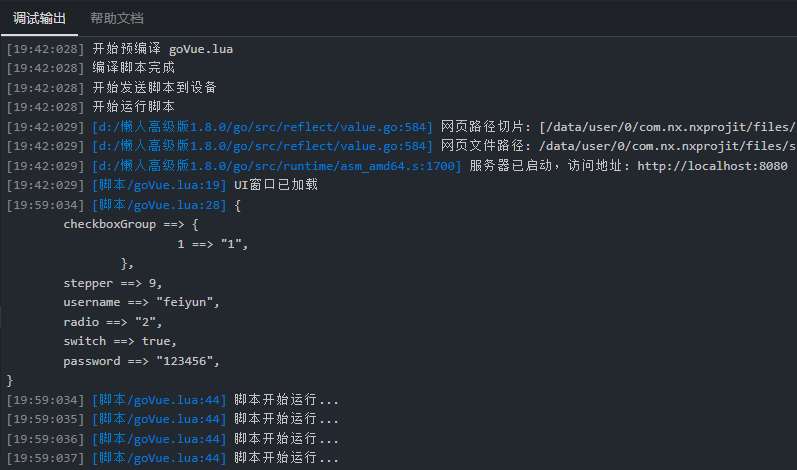Click the goVue.lua:44 link at 19:59:037

[160, 458]
